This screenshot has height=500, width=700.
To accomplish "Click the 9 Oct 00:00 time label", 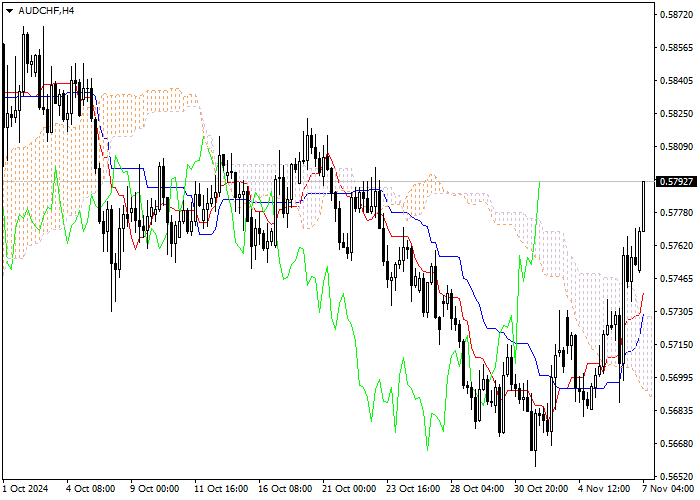I will [x=155, y=489].
